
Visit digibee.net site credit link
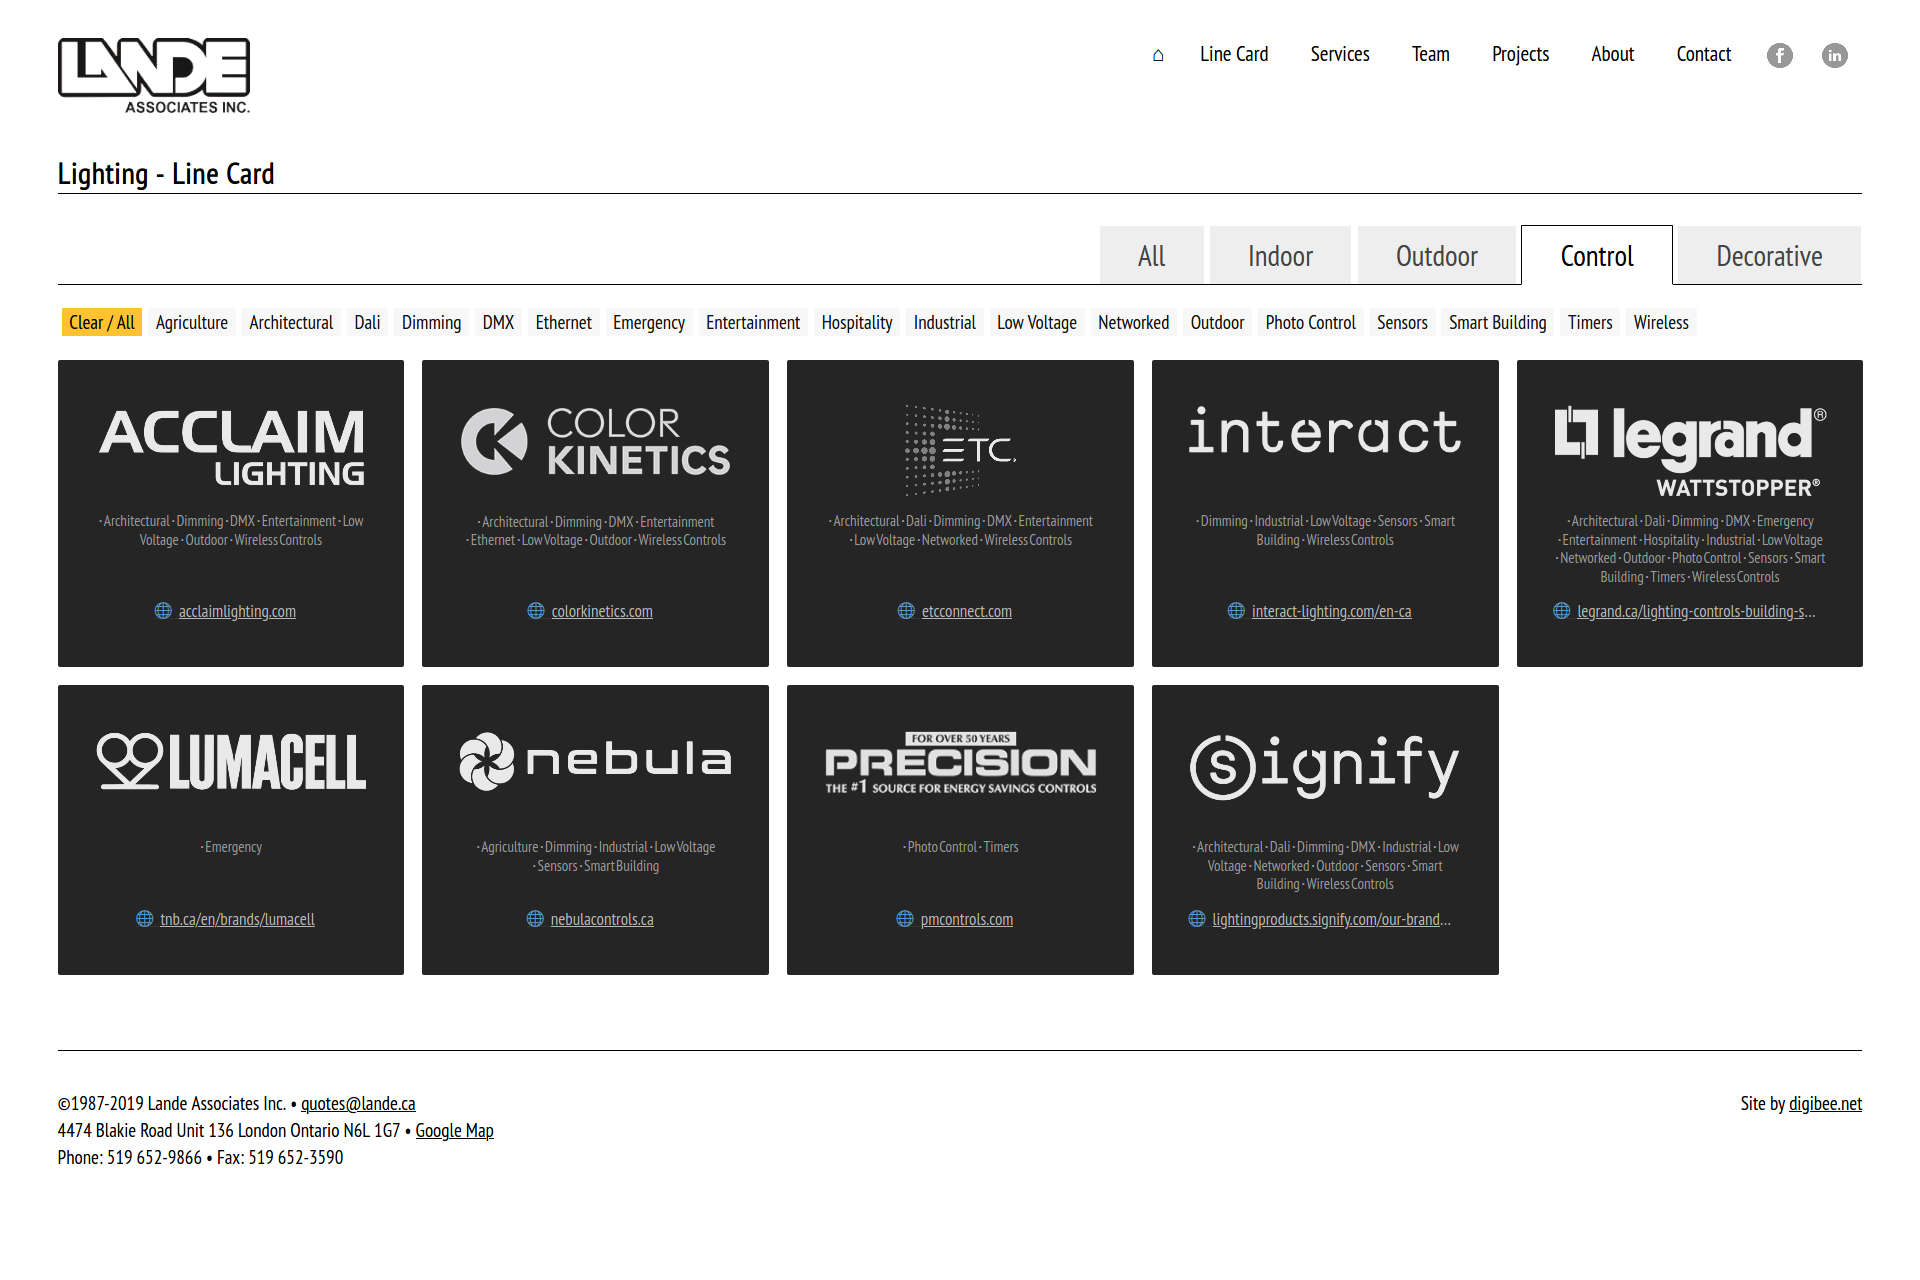(x=1825, y=1103)
